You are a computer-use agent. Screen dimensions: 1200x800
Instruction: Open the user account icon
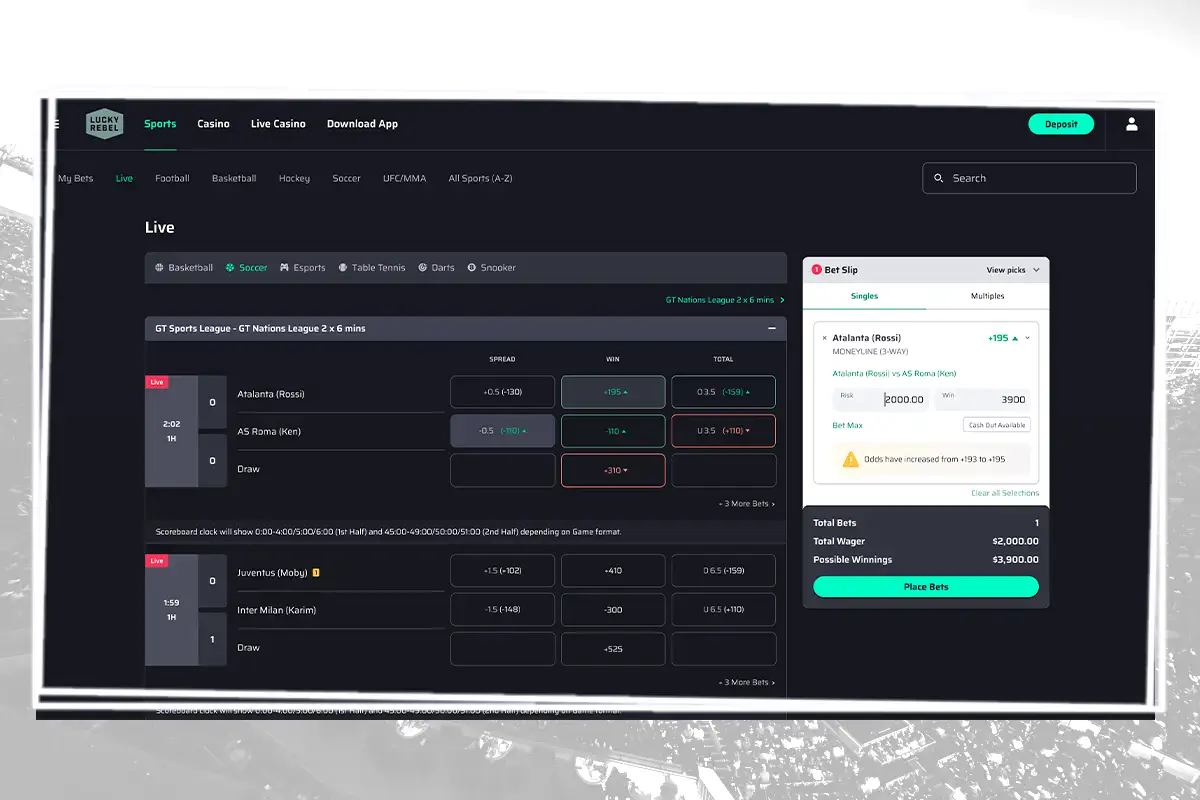[1131, 124]
